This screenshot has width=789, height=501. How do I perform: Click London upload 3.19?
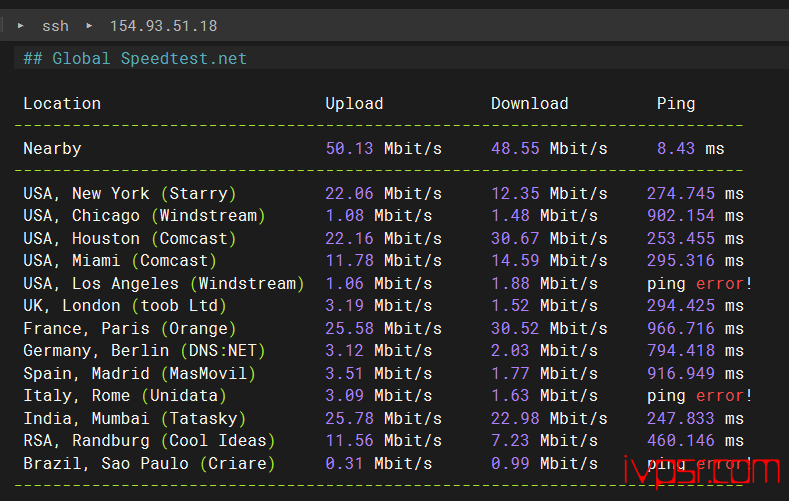pyautogui.click(x=345, y=305)
